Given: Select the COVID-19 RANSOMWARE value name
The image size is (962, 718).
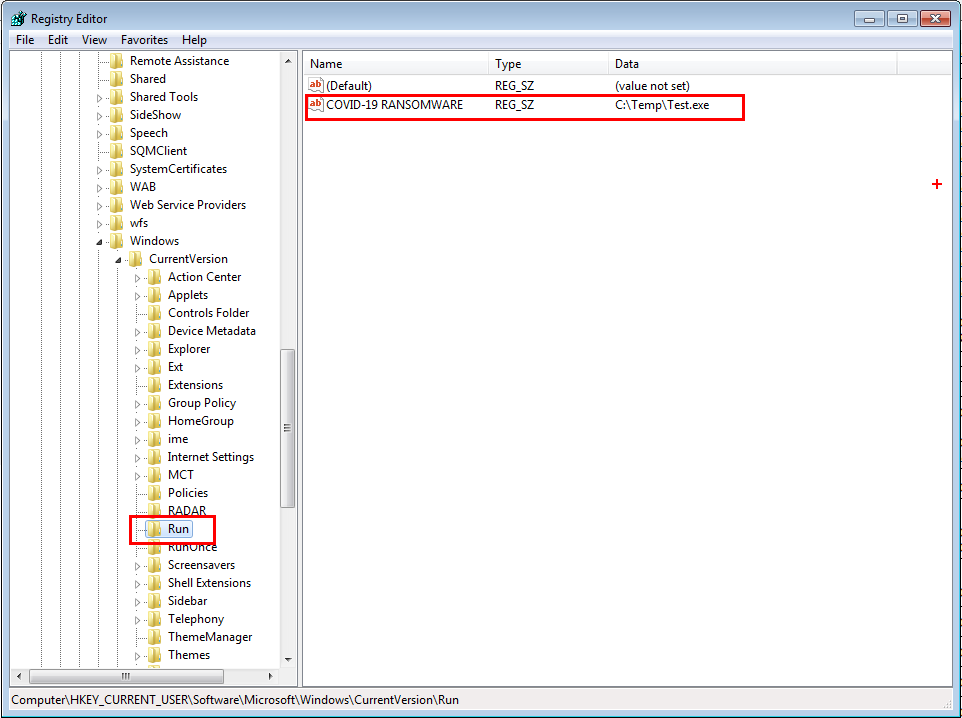Looking at the screenshot, I should coord(394,105).
